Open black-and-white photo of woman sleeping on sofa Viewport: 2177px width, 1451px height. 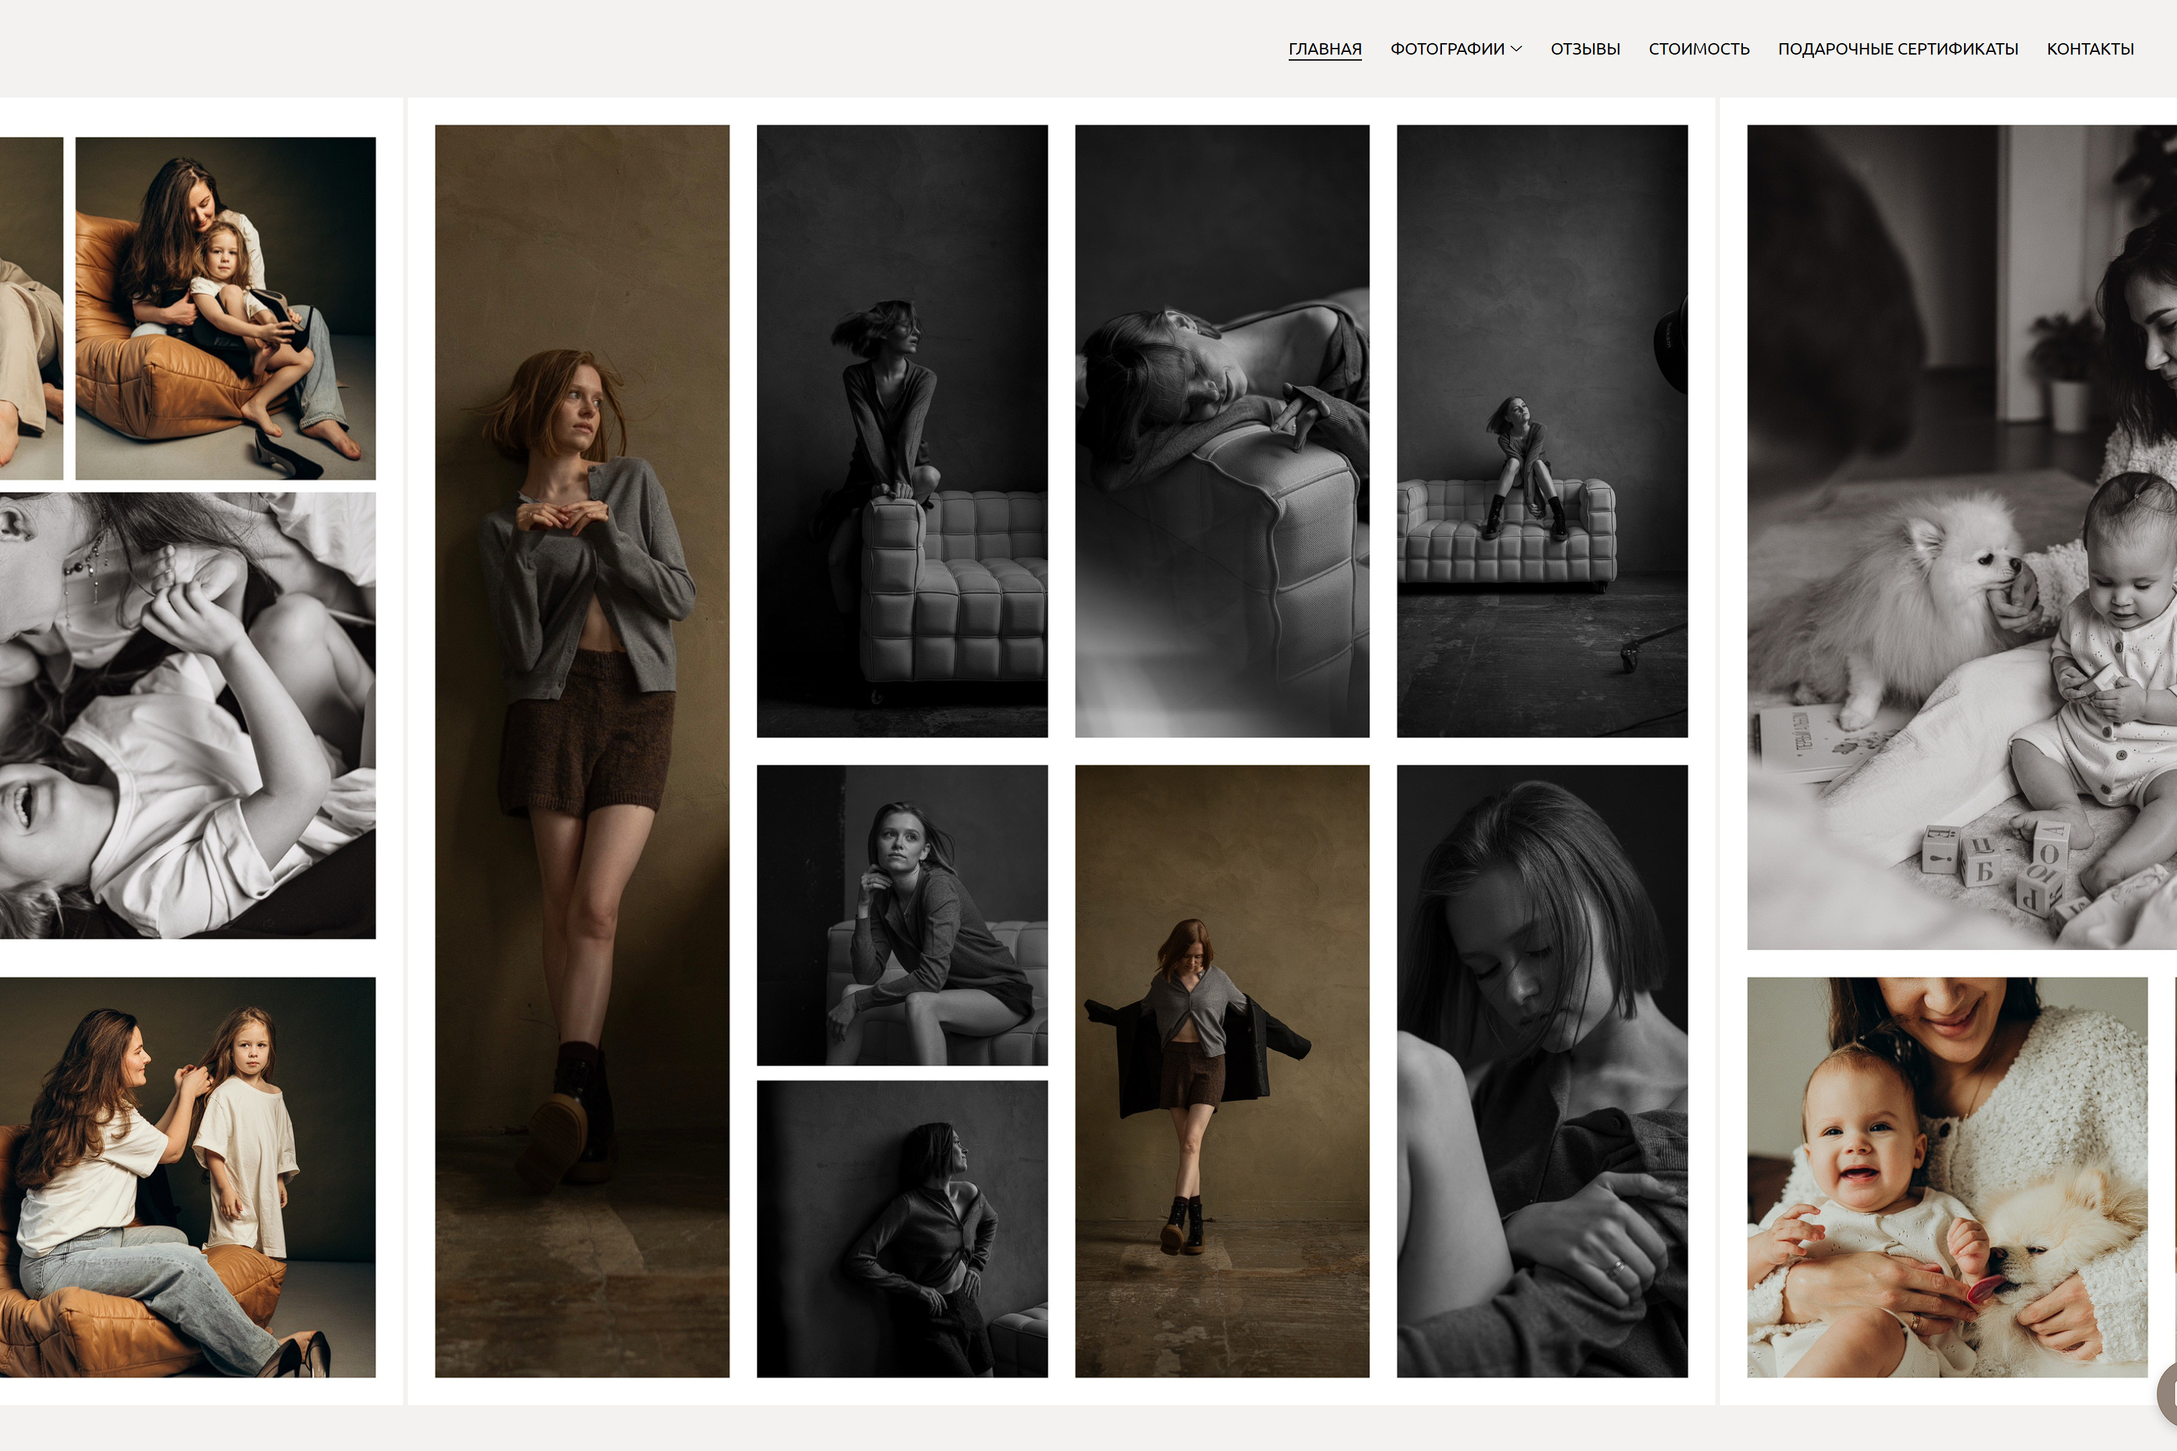click(1221, 430)
